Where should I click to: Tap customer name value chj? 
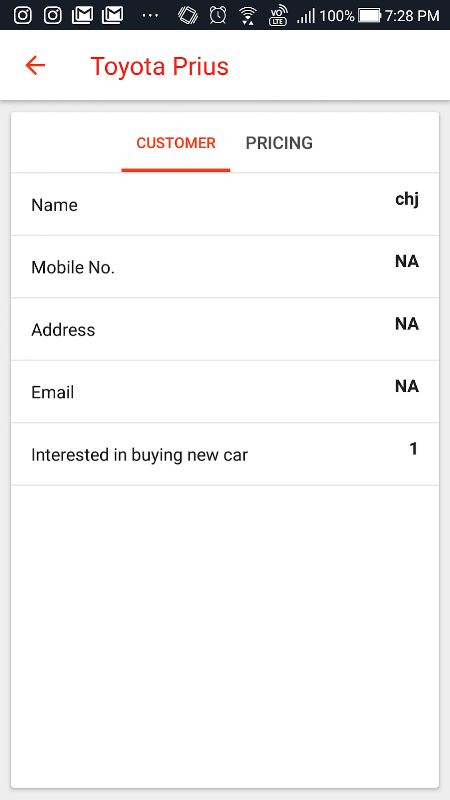click(x=407, y=199)
